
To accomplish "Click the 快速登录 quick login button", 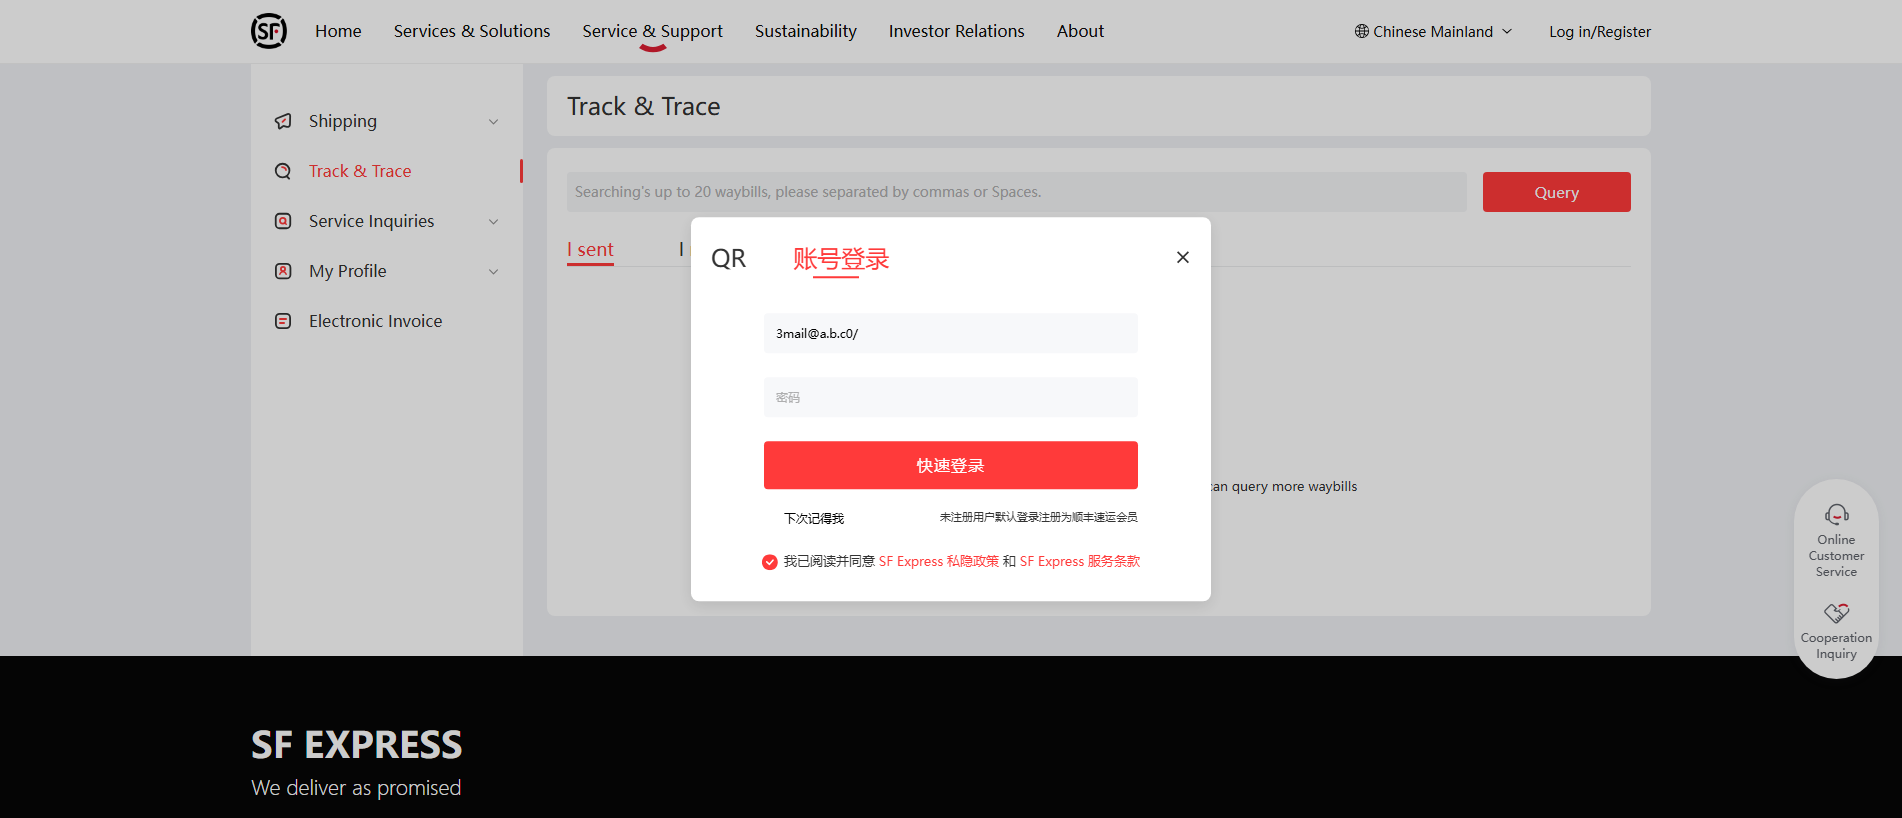I will click(x=950, y=465).
